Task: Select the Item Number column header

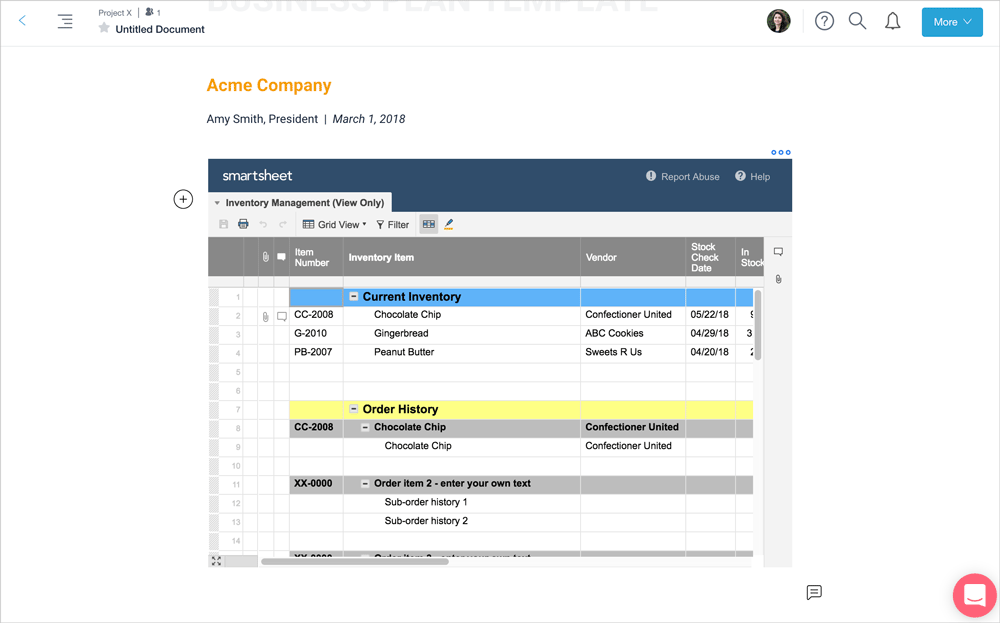Action: (x=316, y=257)
